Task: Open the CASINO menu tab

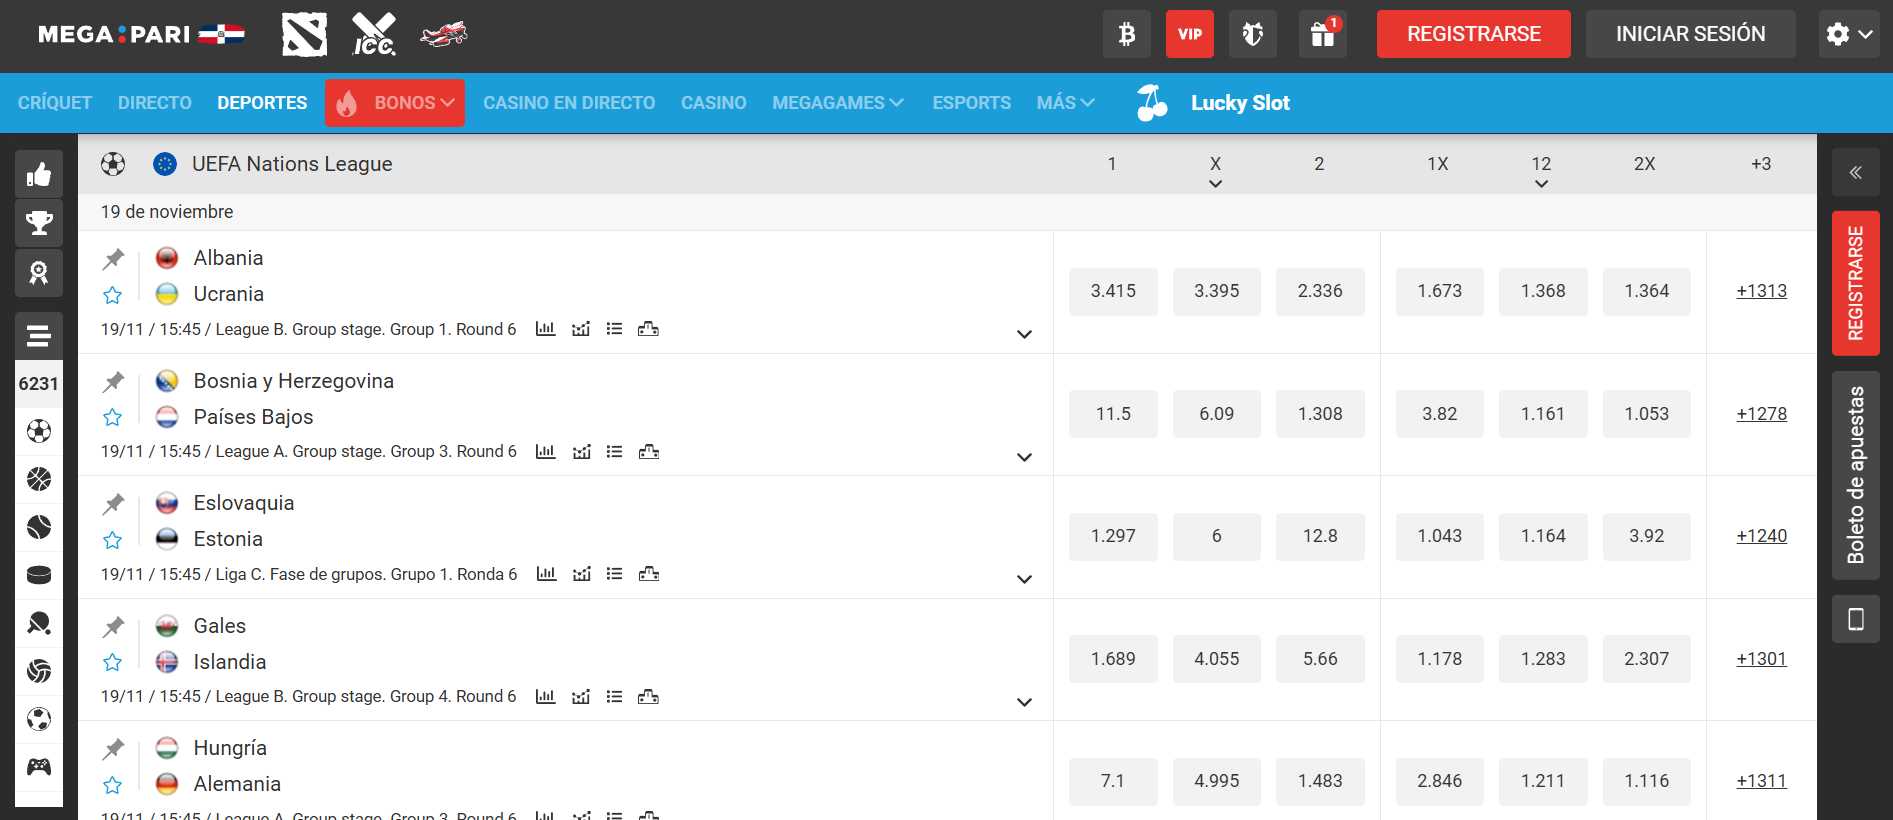Action: (x=714, y=103)
